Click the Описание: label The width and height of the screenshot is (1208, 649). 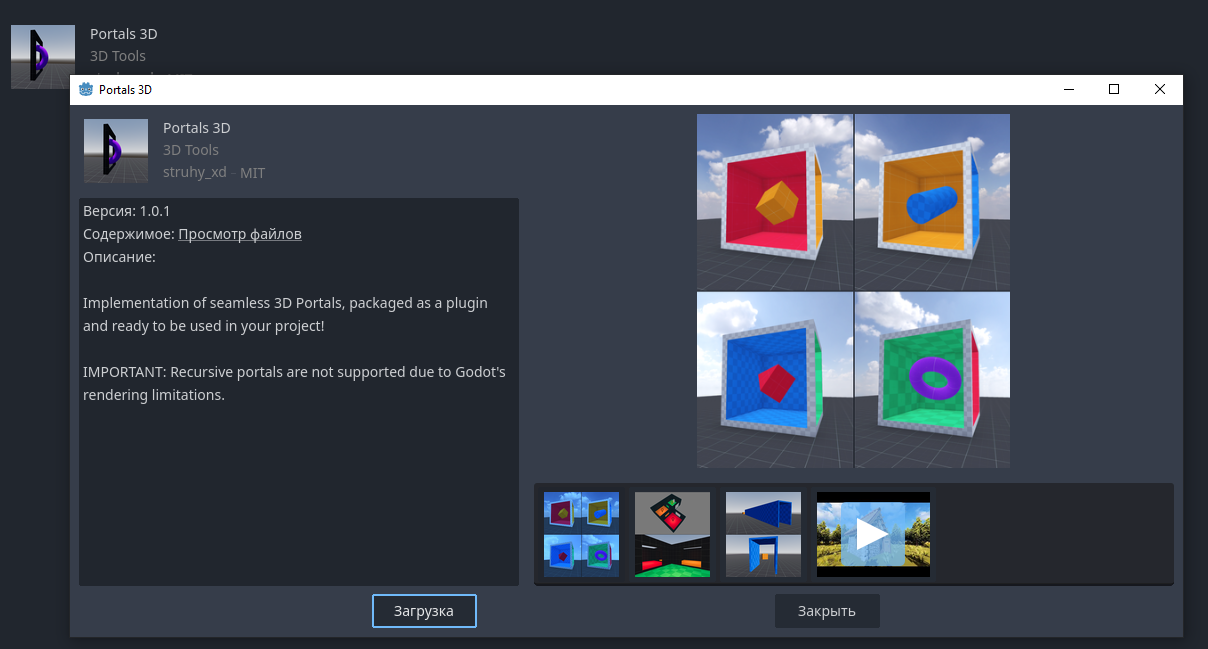[x=120, y=257]
